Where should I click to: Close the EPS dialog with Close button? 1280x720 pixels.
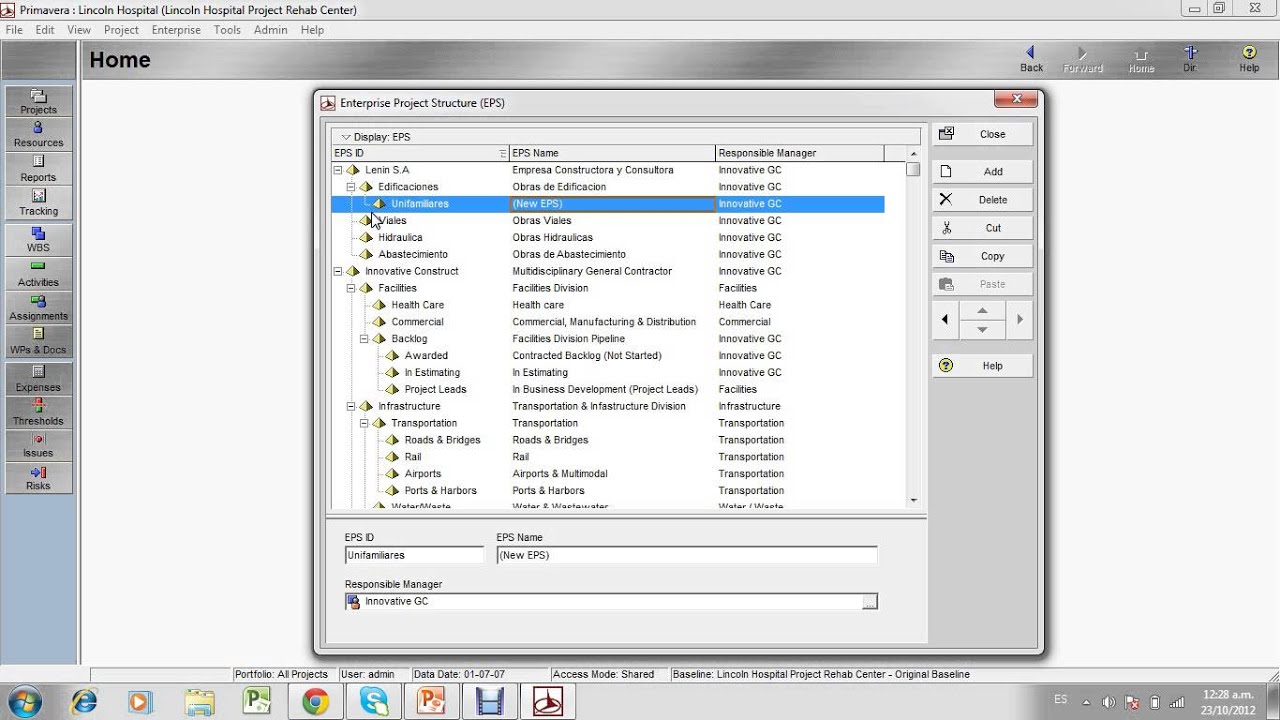tap(982, 134)
